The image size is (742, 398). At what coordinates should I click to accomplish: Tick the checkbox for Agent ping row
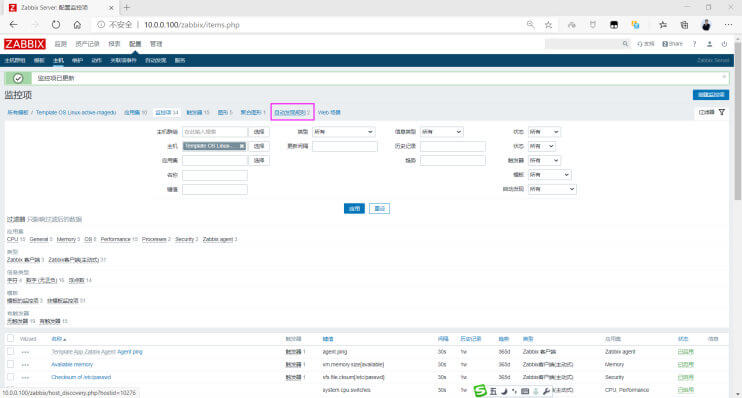(x=10, y=352)
